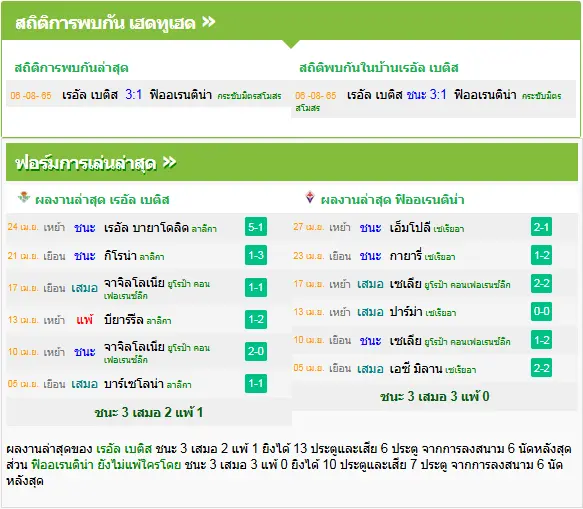The height and width of the screenshot is (509, 583).
Task: Select the สถิติพบกันในบ้านเรอัล เบติส heading
Action: click(379, 68)
